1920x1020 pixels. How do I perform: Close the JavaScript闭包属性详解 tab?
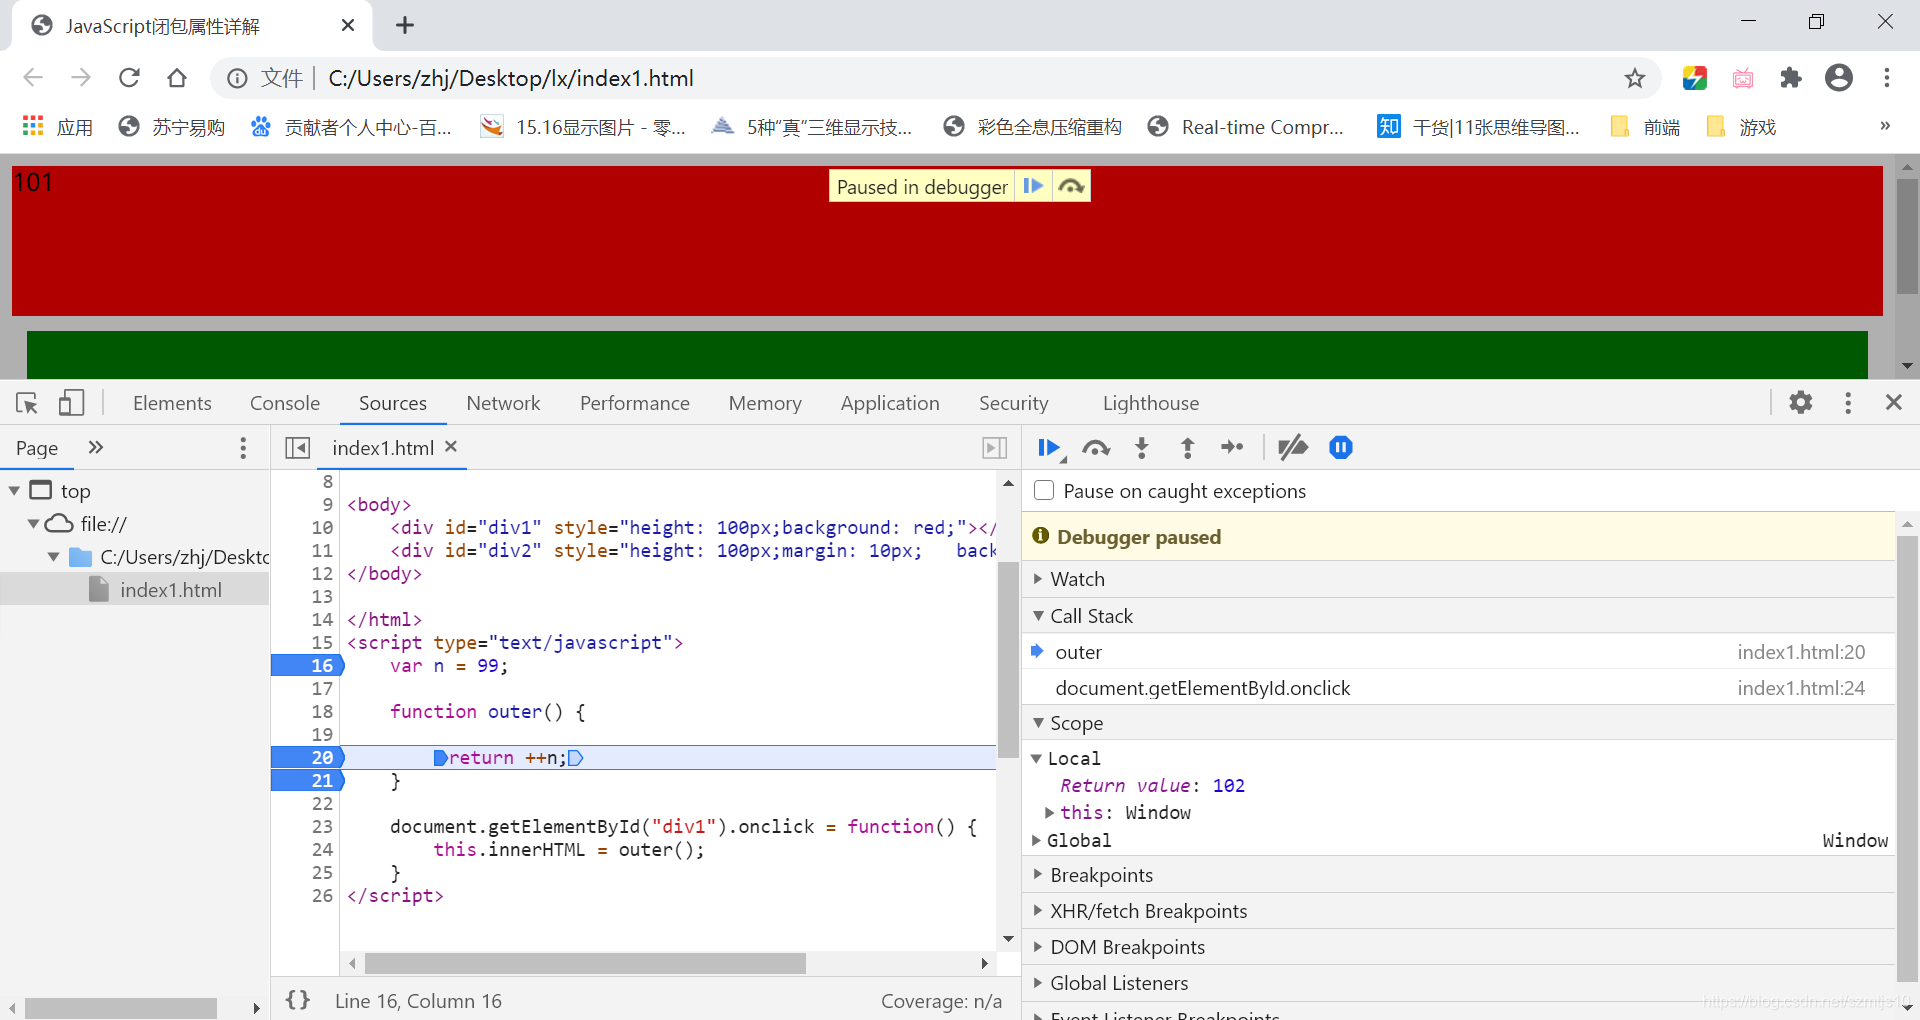click(x=347, y=25)
